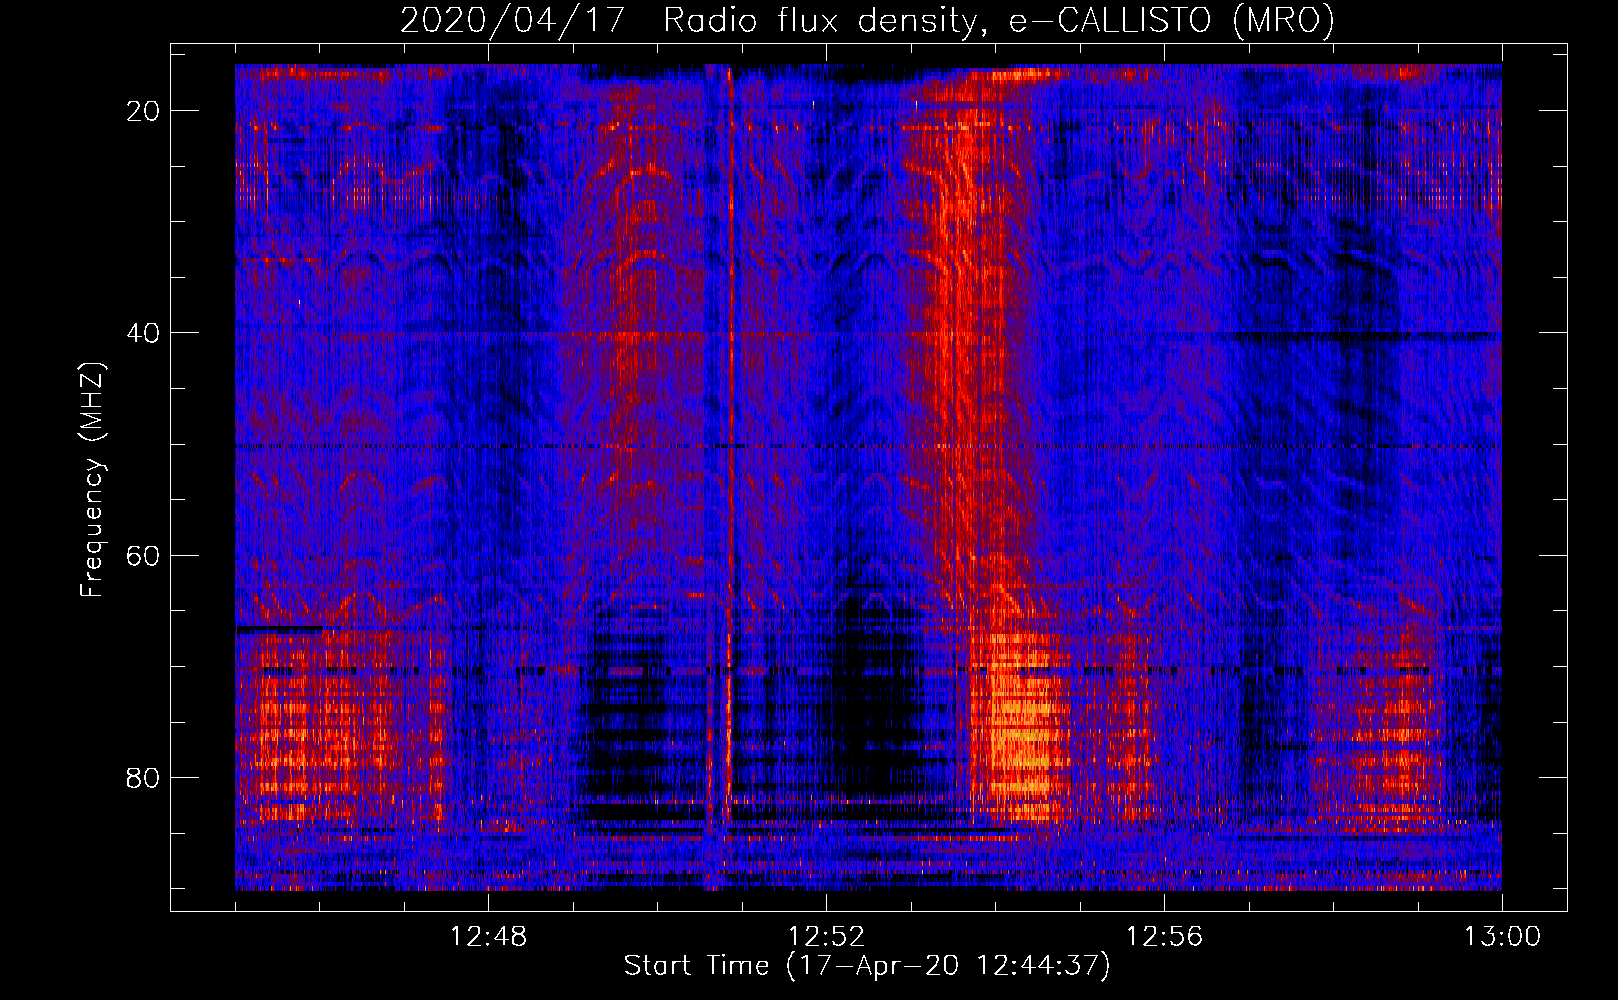Click the '20' frequency tick label
Viewport: 1618px width, 1000px height.
pyautogui.click(x=144, y=111)
